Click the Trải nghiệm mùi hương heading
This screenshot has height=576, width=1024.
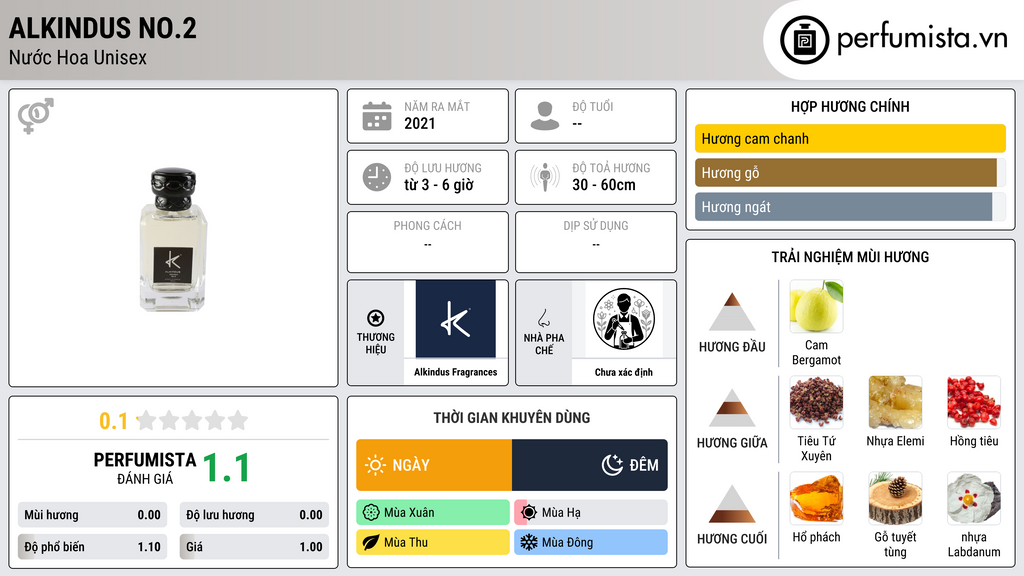(850, 257)
